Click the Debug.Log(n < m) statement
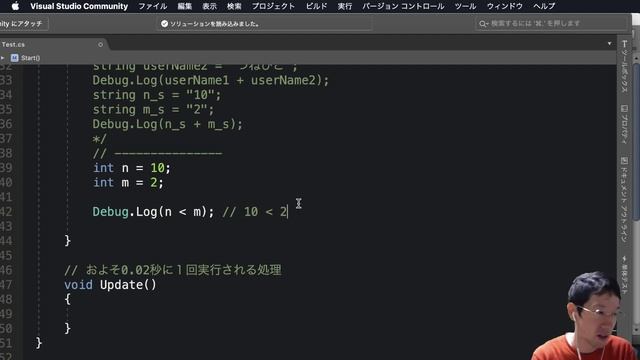 coord(153,212)
